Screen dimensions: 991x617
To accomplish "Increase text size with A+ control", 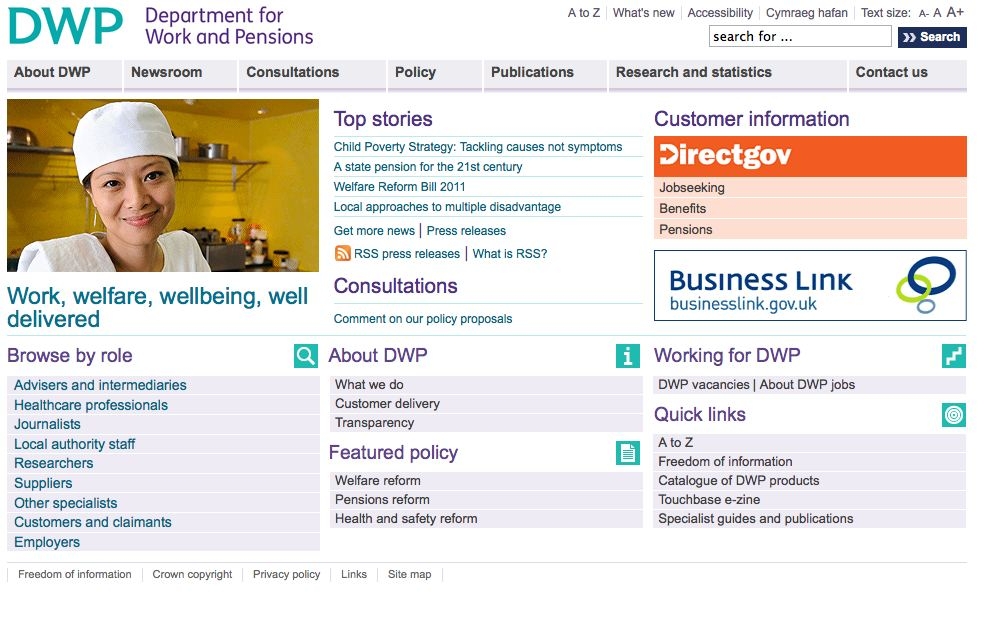I will tap(955, 13).
